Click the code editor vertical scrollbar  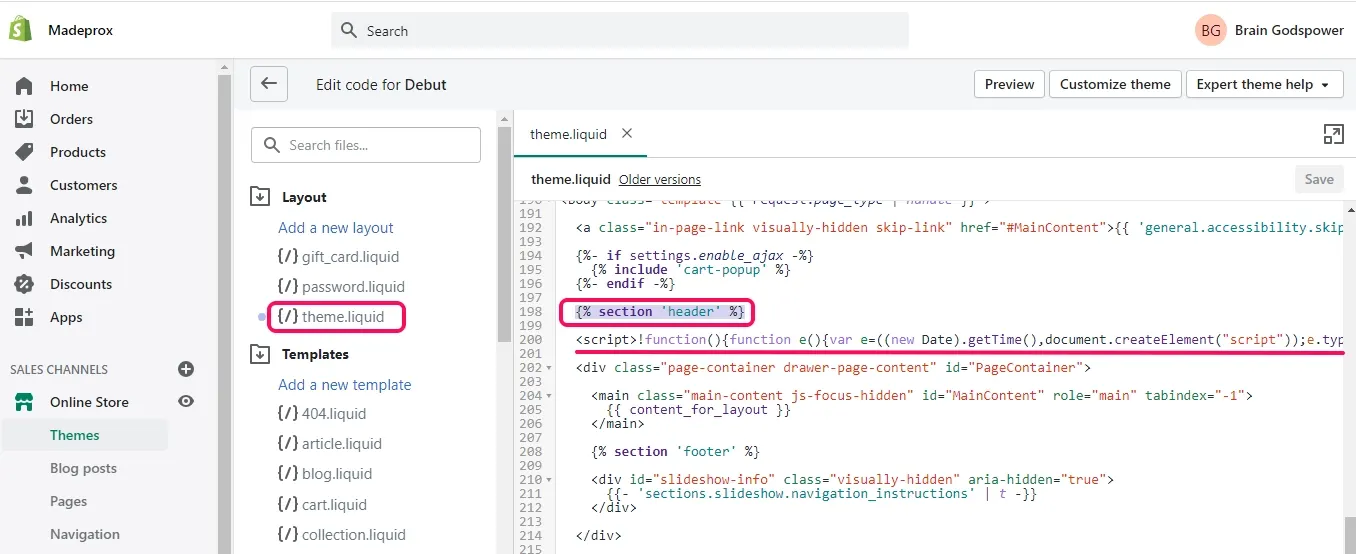pyautogui.click(x=1350, y=535)
